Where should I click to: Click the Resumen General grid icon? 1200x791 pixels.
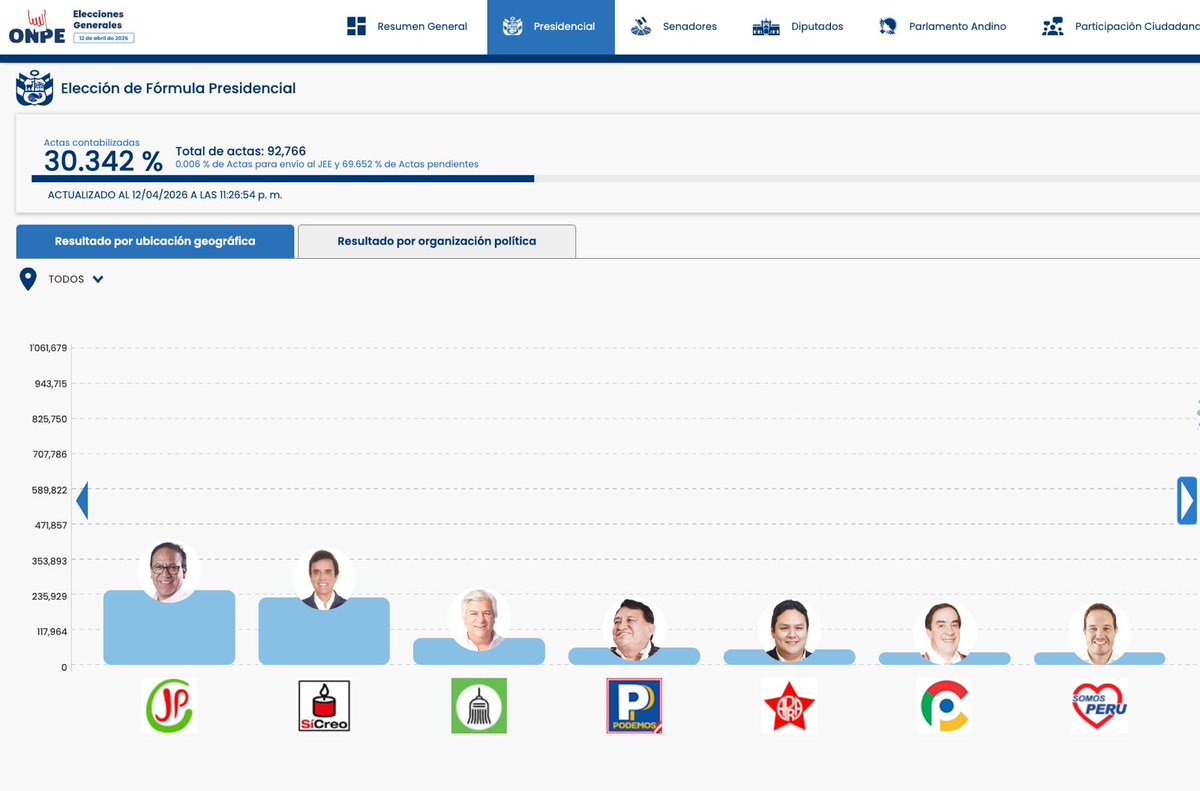(356, 26)
